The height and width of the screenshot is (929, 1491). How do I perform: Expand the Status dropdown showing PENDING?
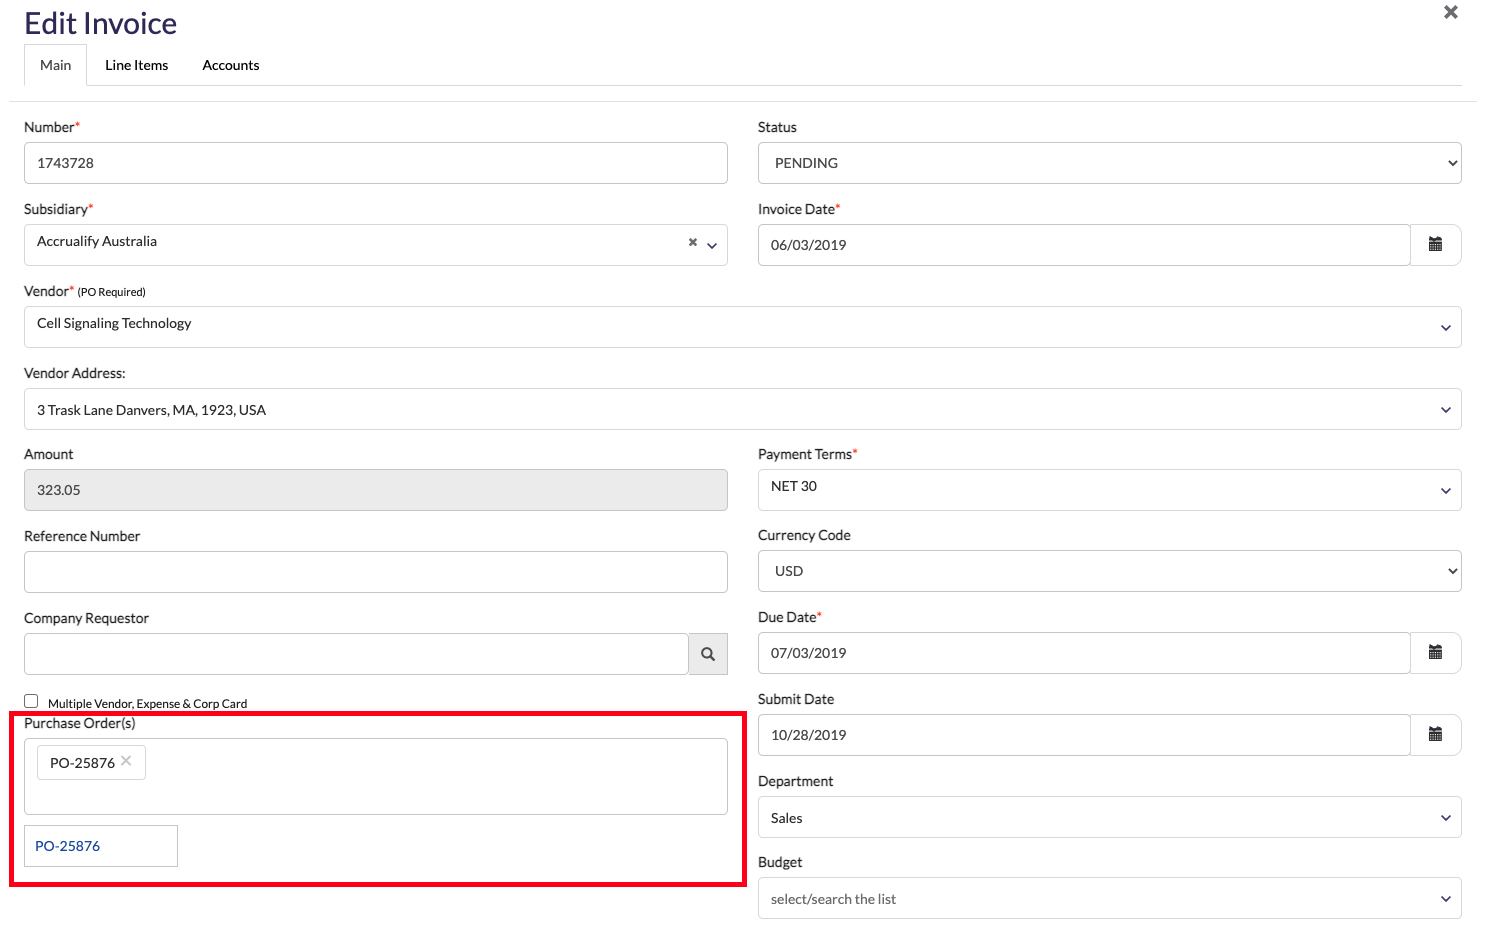(1109, 163)
